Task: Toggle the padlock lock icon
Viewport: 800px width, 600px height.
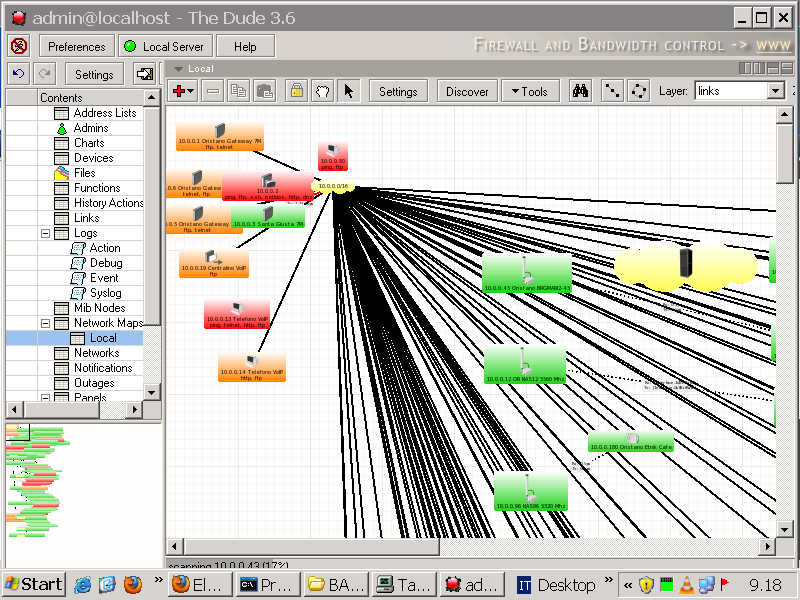Action: point(297,91)
